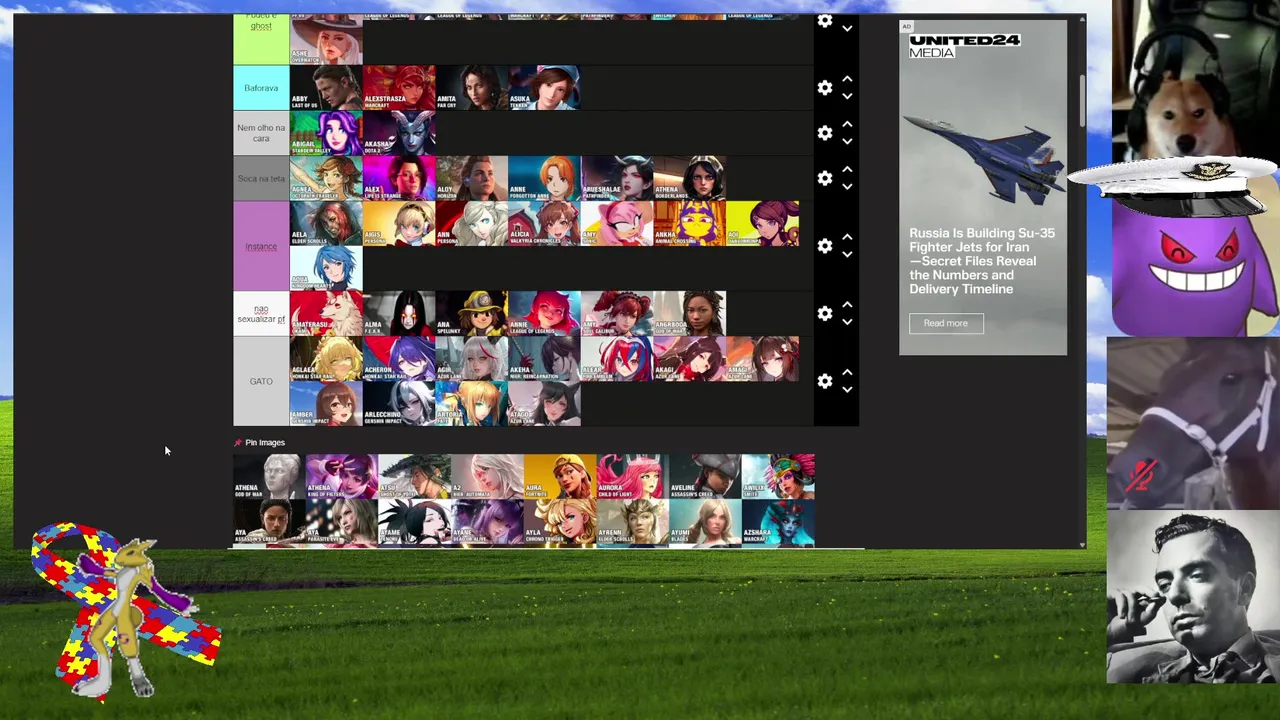Select Acheron Honkai Star Rail image
Screen dimensions: 1280x720
pyautogui.click(x=399, y=359)
